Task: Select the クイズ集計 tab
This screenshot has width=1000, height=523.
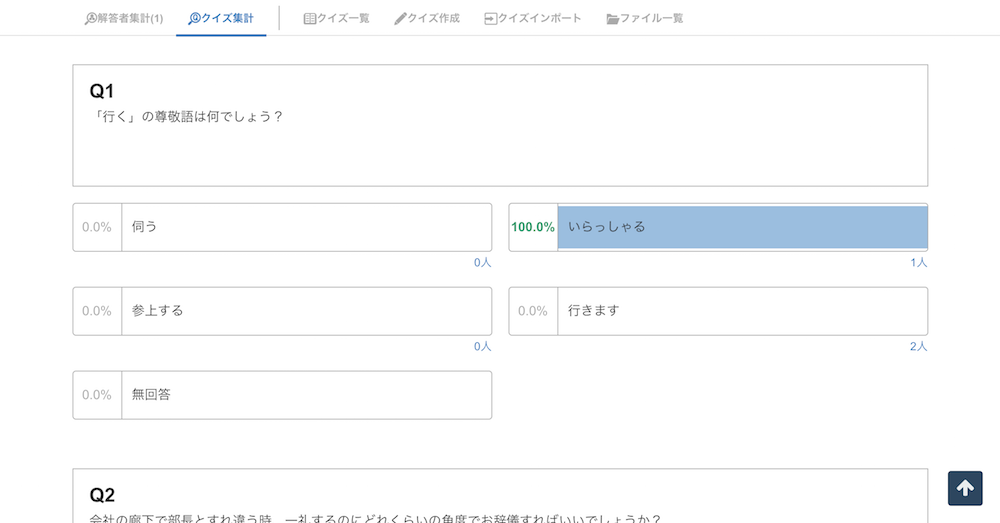Action: pos(221,18)
